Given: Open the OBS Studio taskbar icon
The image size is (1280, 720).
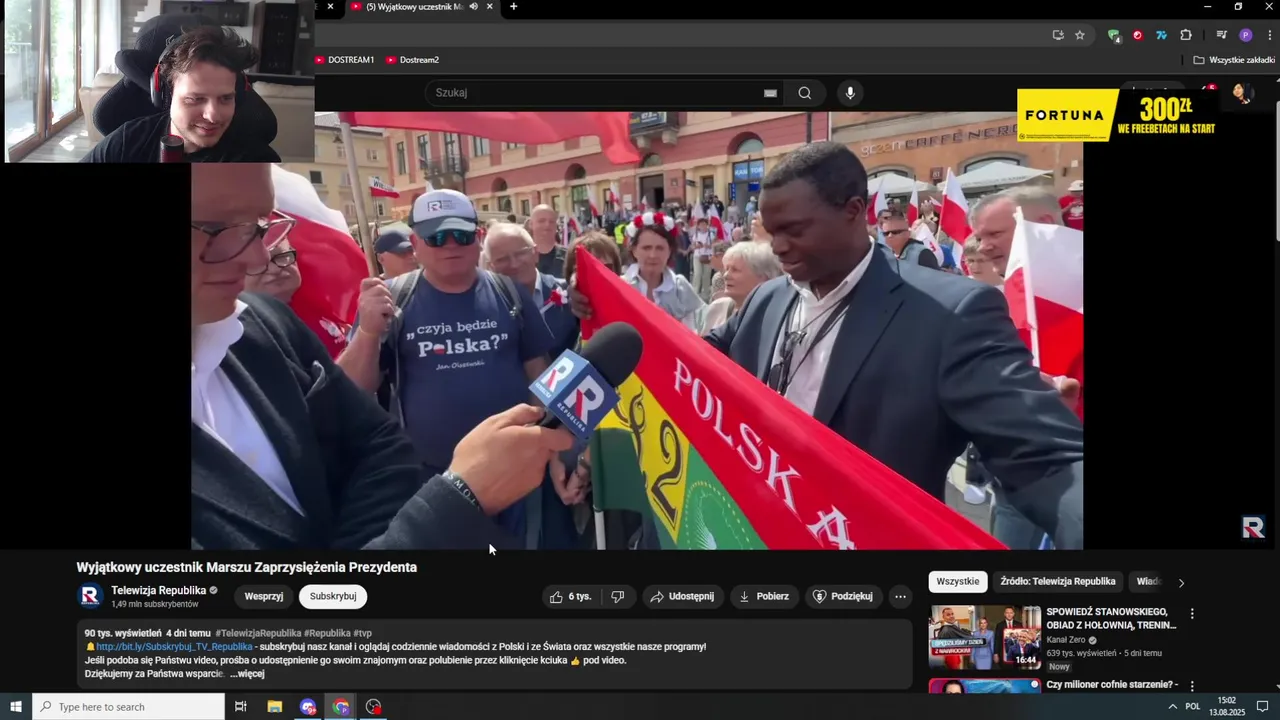Looking at the screenshot, I should [374, 707].
